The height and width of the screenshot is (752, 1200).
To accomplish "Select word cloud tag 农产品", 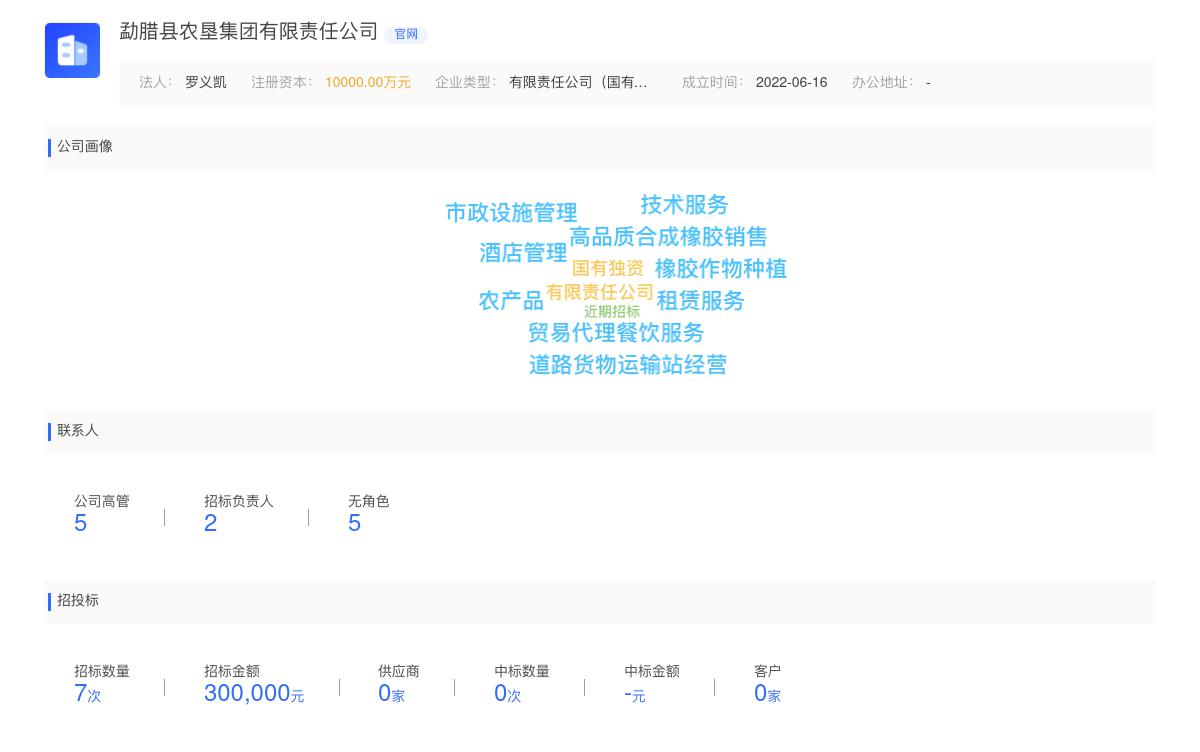I will tap(511, 301).
